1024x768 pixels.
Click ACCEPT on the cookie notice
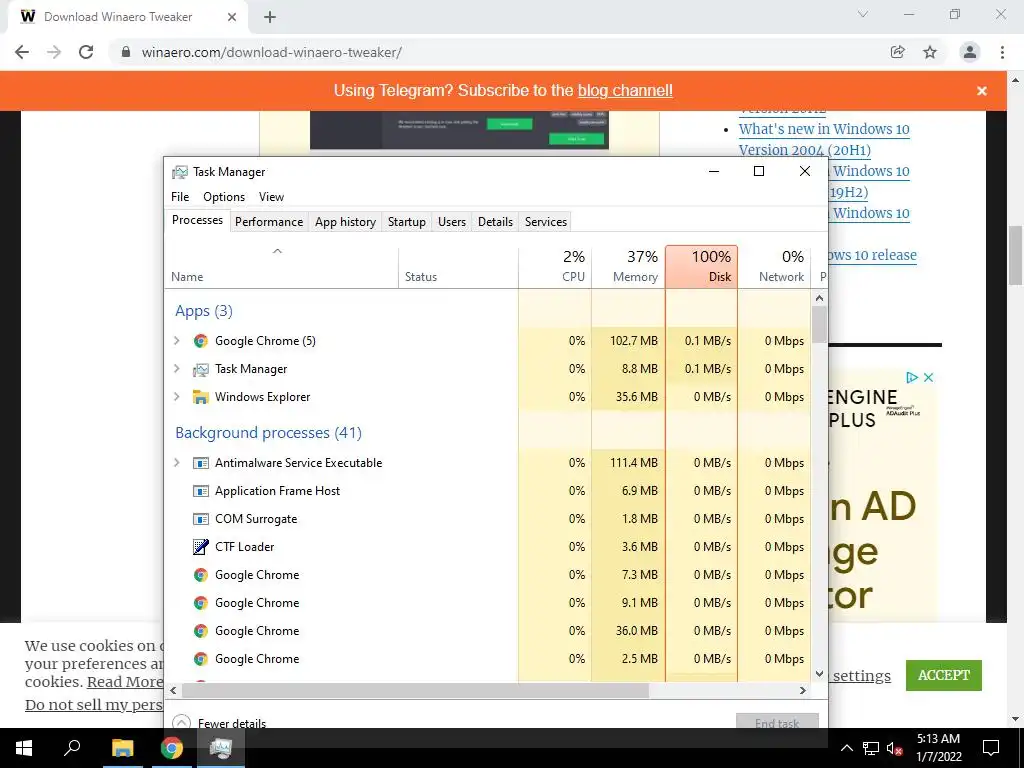click(x=944, y=675)
